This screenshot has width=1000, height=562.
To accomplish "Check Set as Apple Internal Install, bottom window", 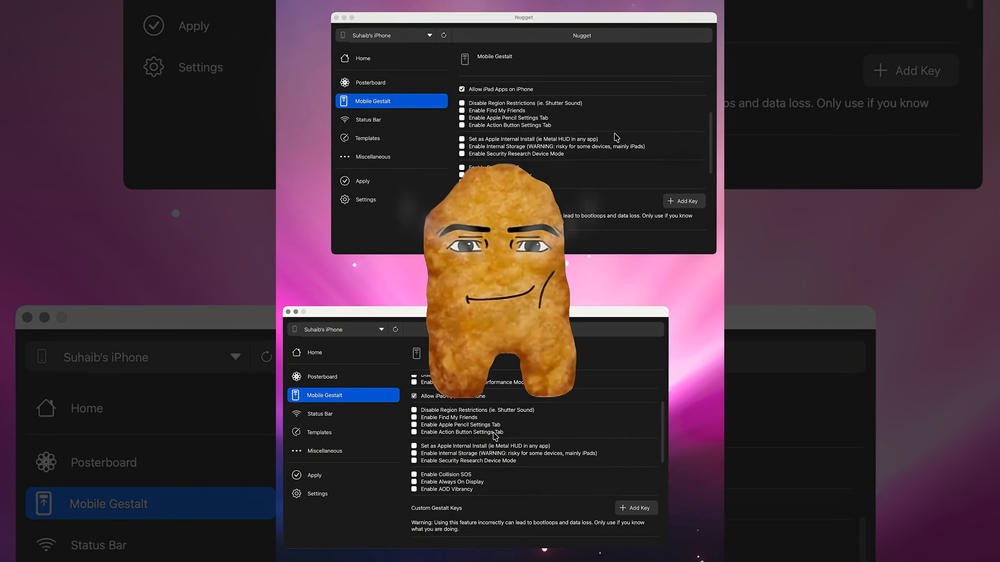I will pyautogui.click(x=414, y=445).
